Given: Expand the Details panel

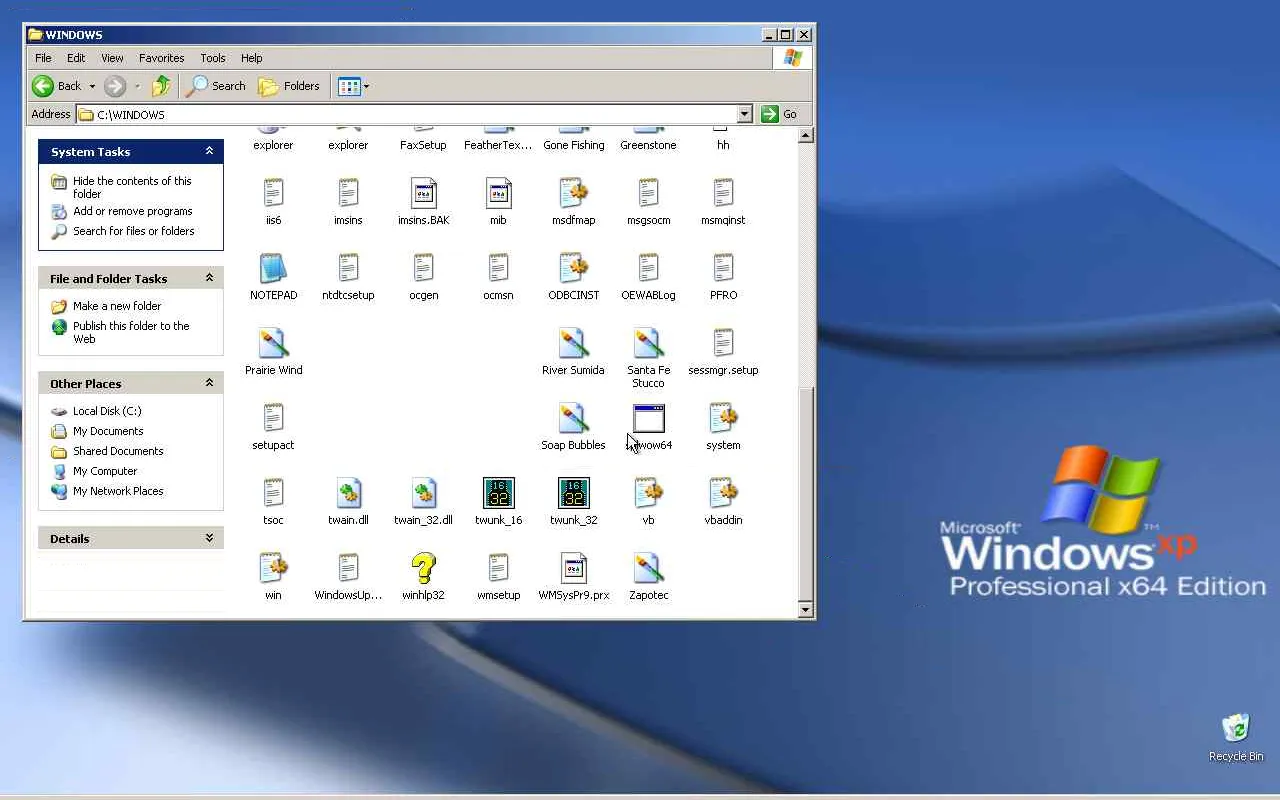Looking at the screenshot, I should [209, 538].
